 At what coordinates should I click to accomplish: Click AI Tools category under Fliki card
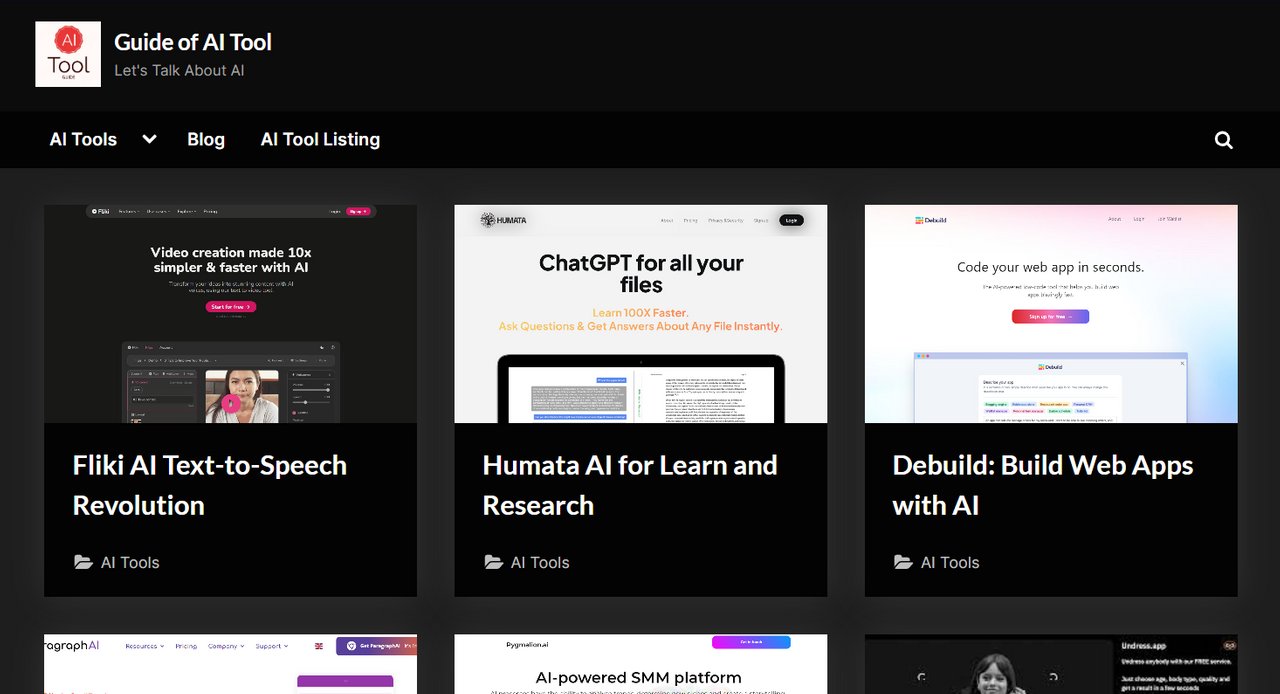pyautogui.click(x=130, y=562)
